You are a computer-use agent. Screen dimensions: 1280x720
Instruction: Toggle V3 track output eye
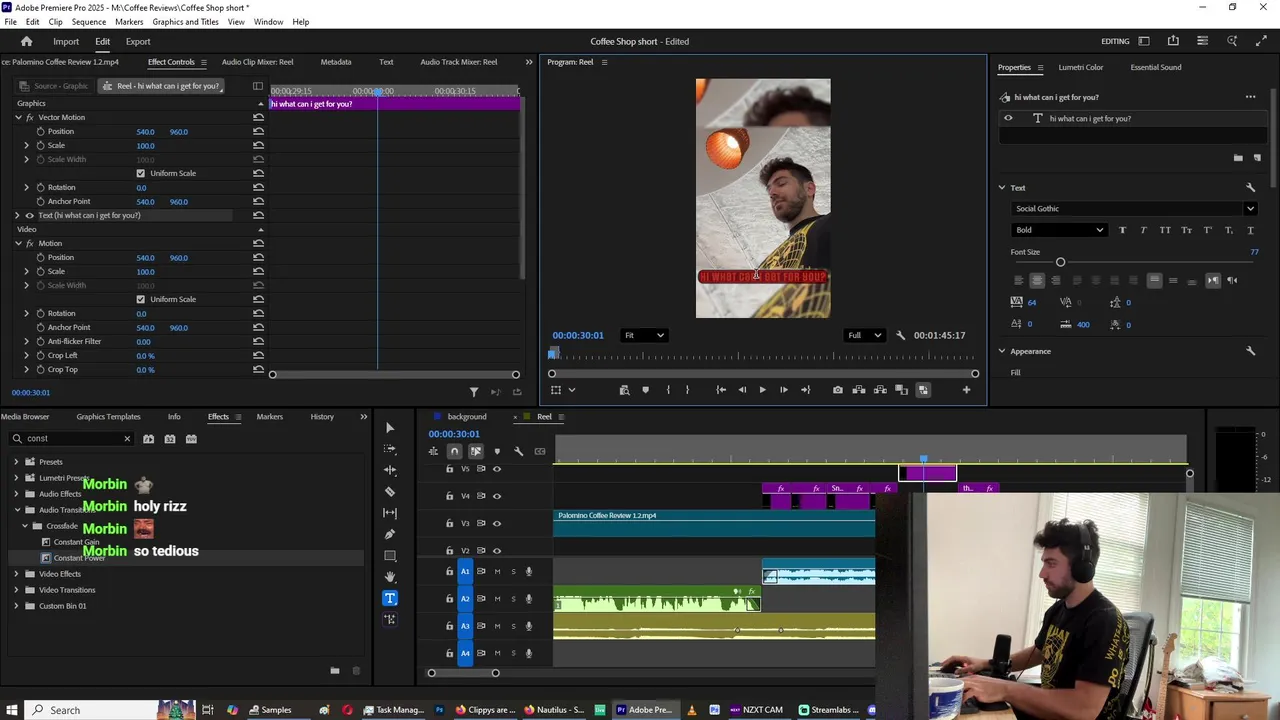pos(497,523)
